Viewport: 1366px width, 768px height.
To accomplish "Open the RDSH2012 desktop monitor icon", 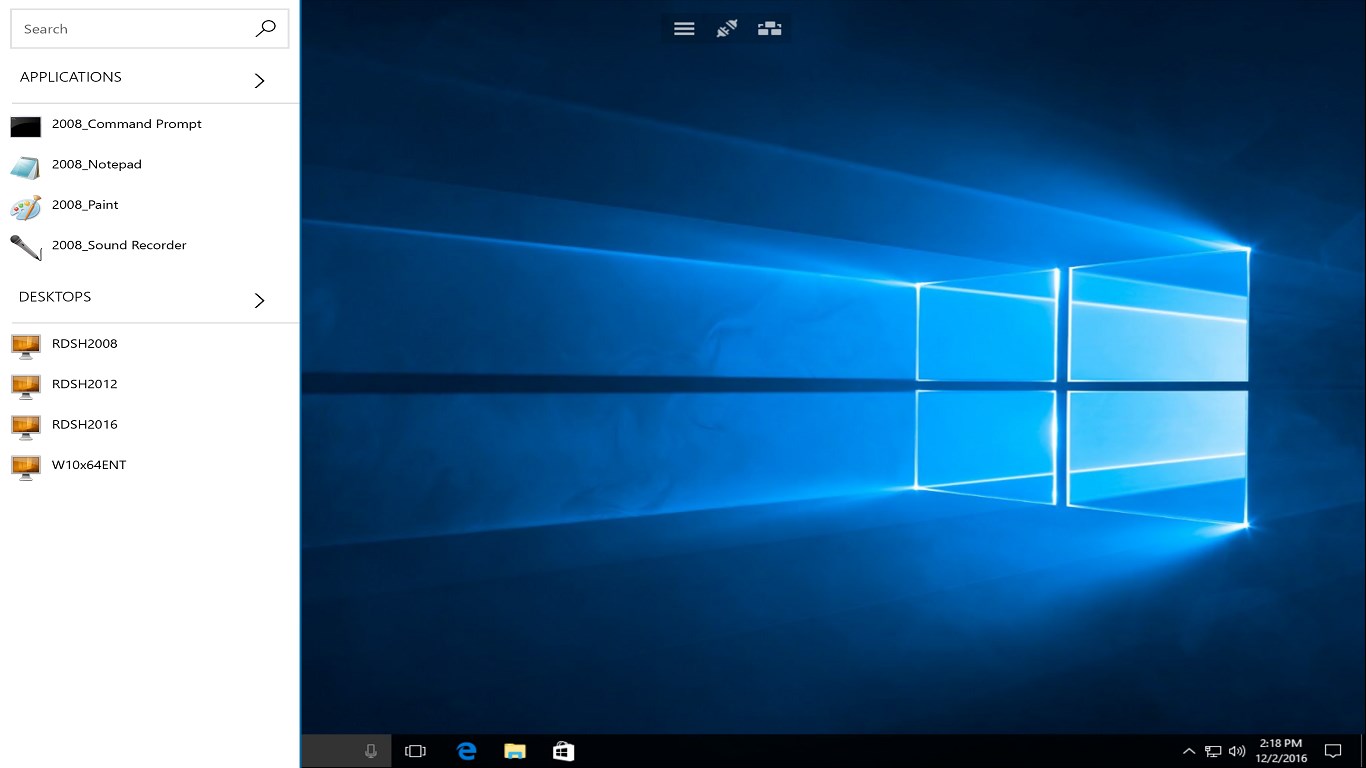I will pyautogui.click(x=26, y=385).
